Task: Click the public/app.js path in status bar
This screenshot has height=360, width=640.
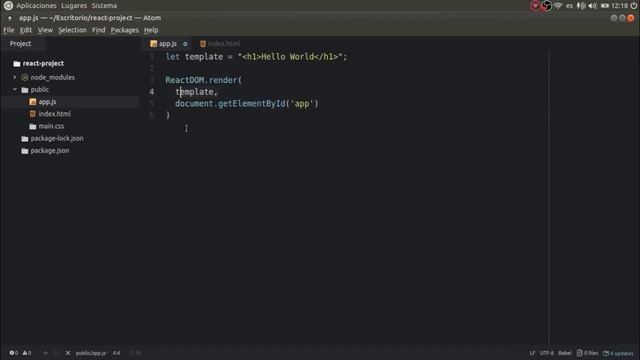Action: tap(91, 353)
